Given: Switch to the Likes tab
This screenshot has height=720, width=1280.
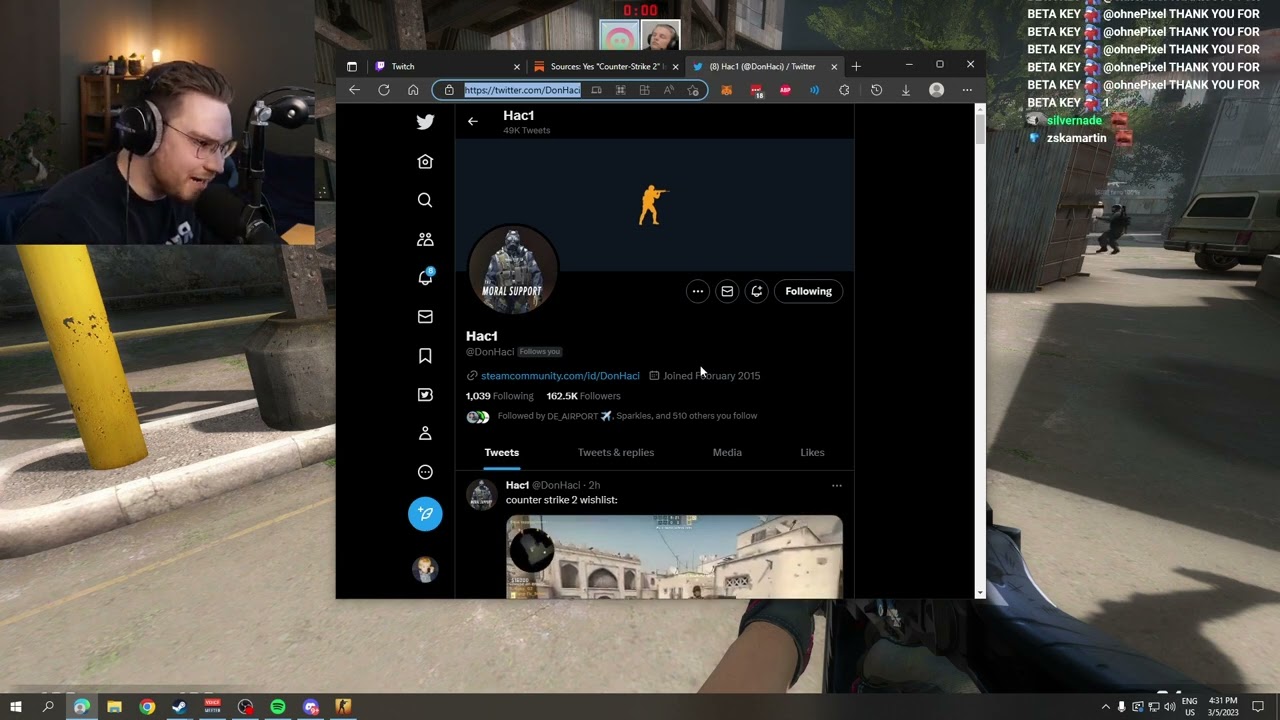Looking at the screenshot, I should (x=812, y=453).
